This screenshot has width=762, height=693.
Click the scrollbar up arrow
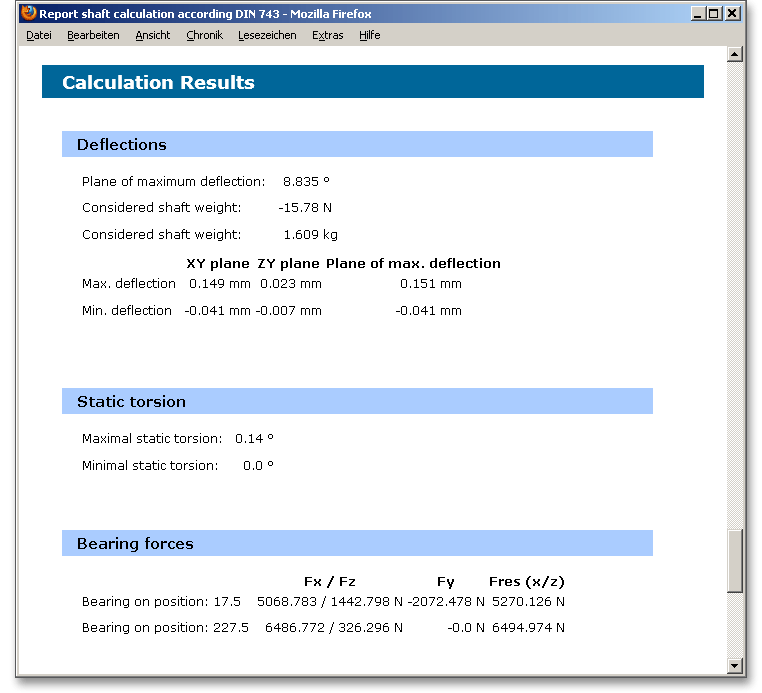click(x=735, y=54)
